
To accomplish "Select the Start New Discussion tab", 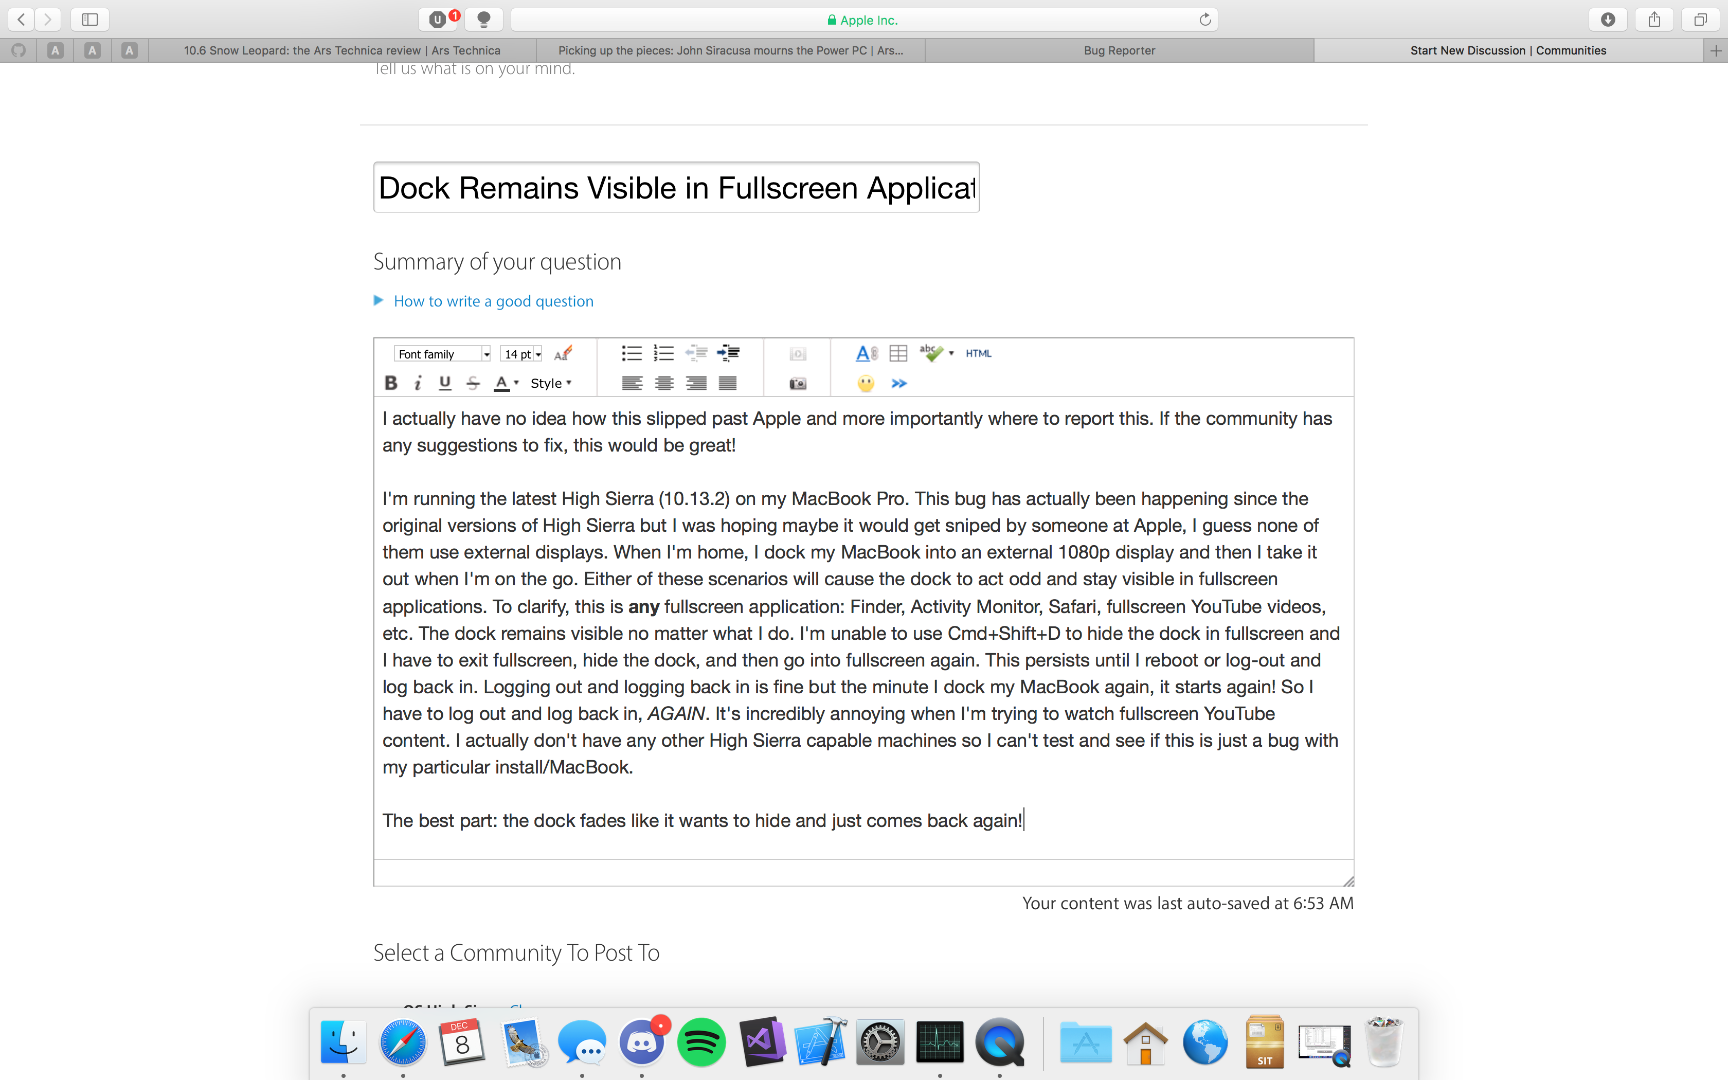I will (1508, 50).
